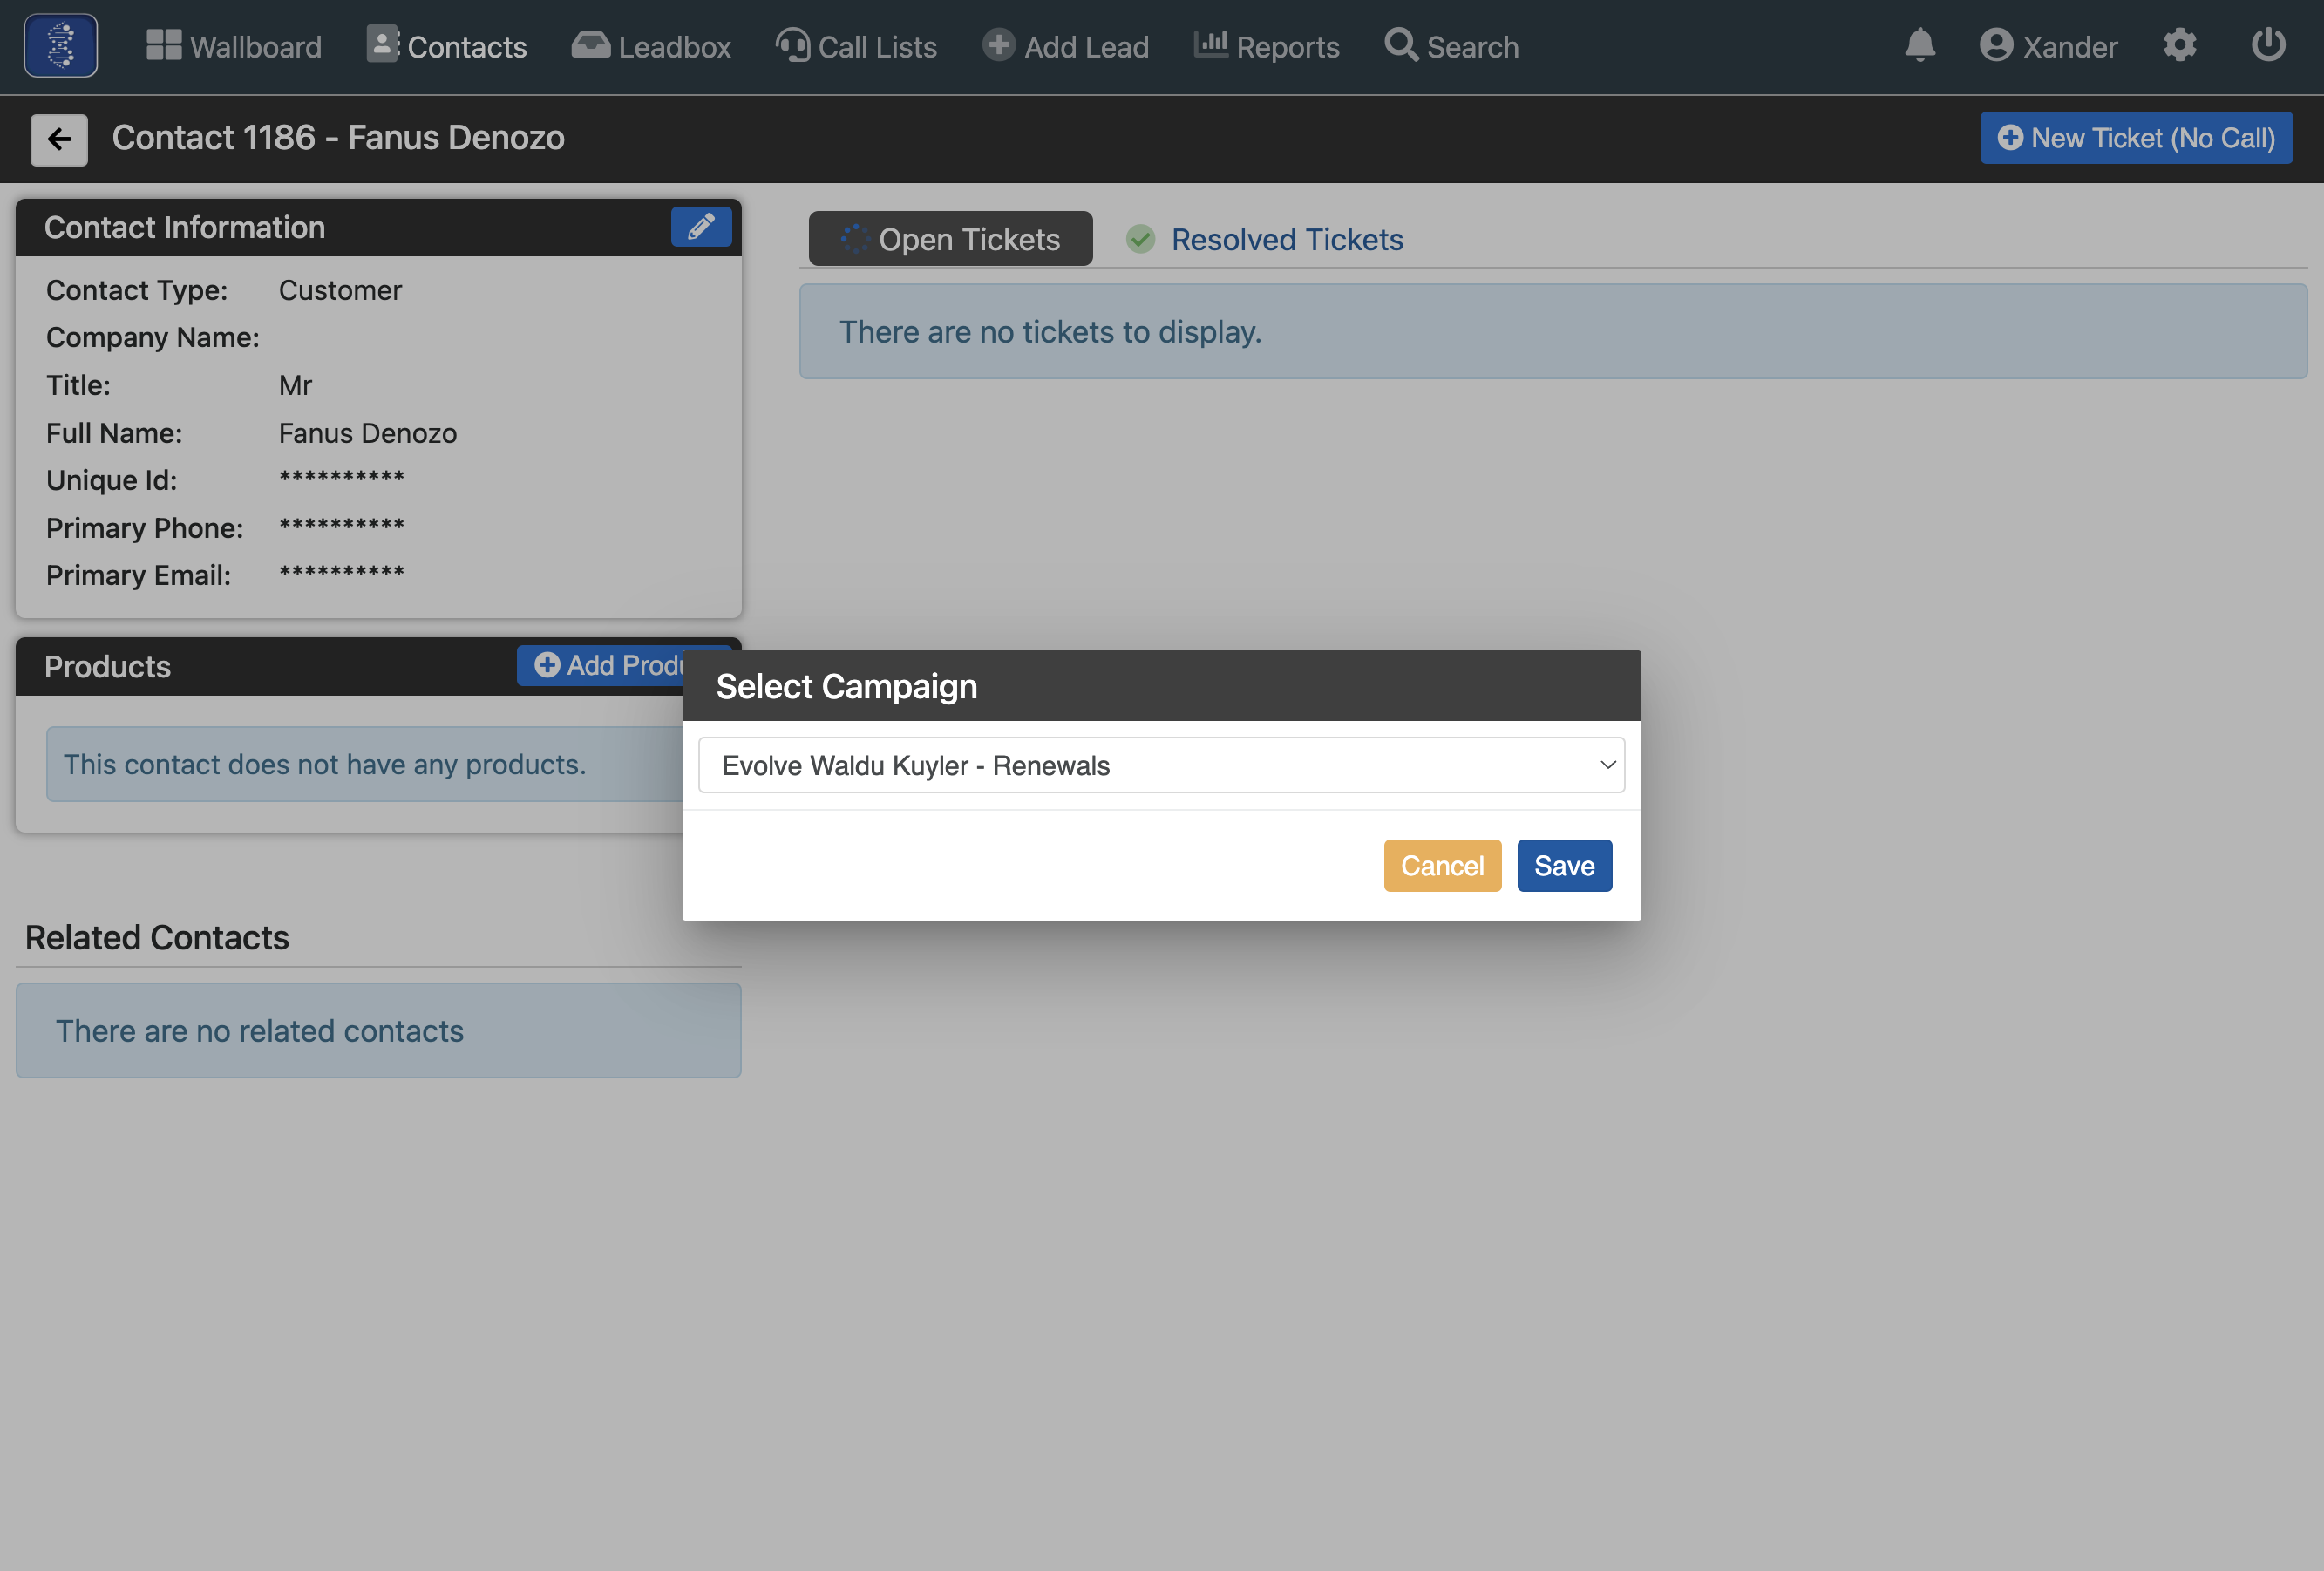Switch to the Open Tickets tab
Viewport: 2324px width, 1571px height.
tap(950, 239)
